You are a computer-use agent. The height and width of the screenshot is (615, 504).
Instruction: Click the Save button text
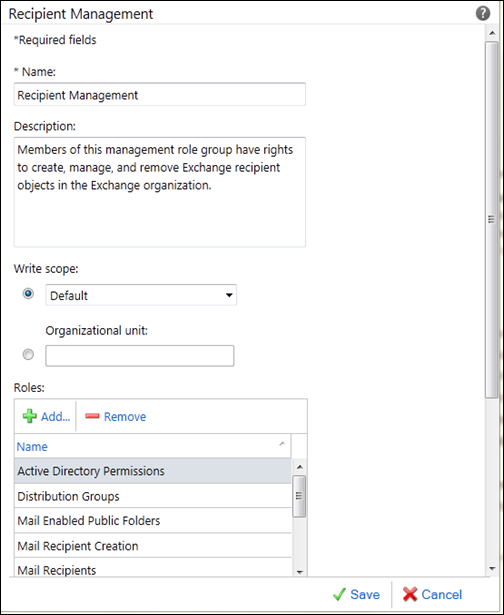(x=365, y=595)
